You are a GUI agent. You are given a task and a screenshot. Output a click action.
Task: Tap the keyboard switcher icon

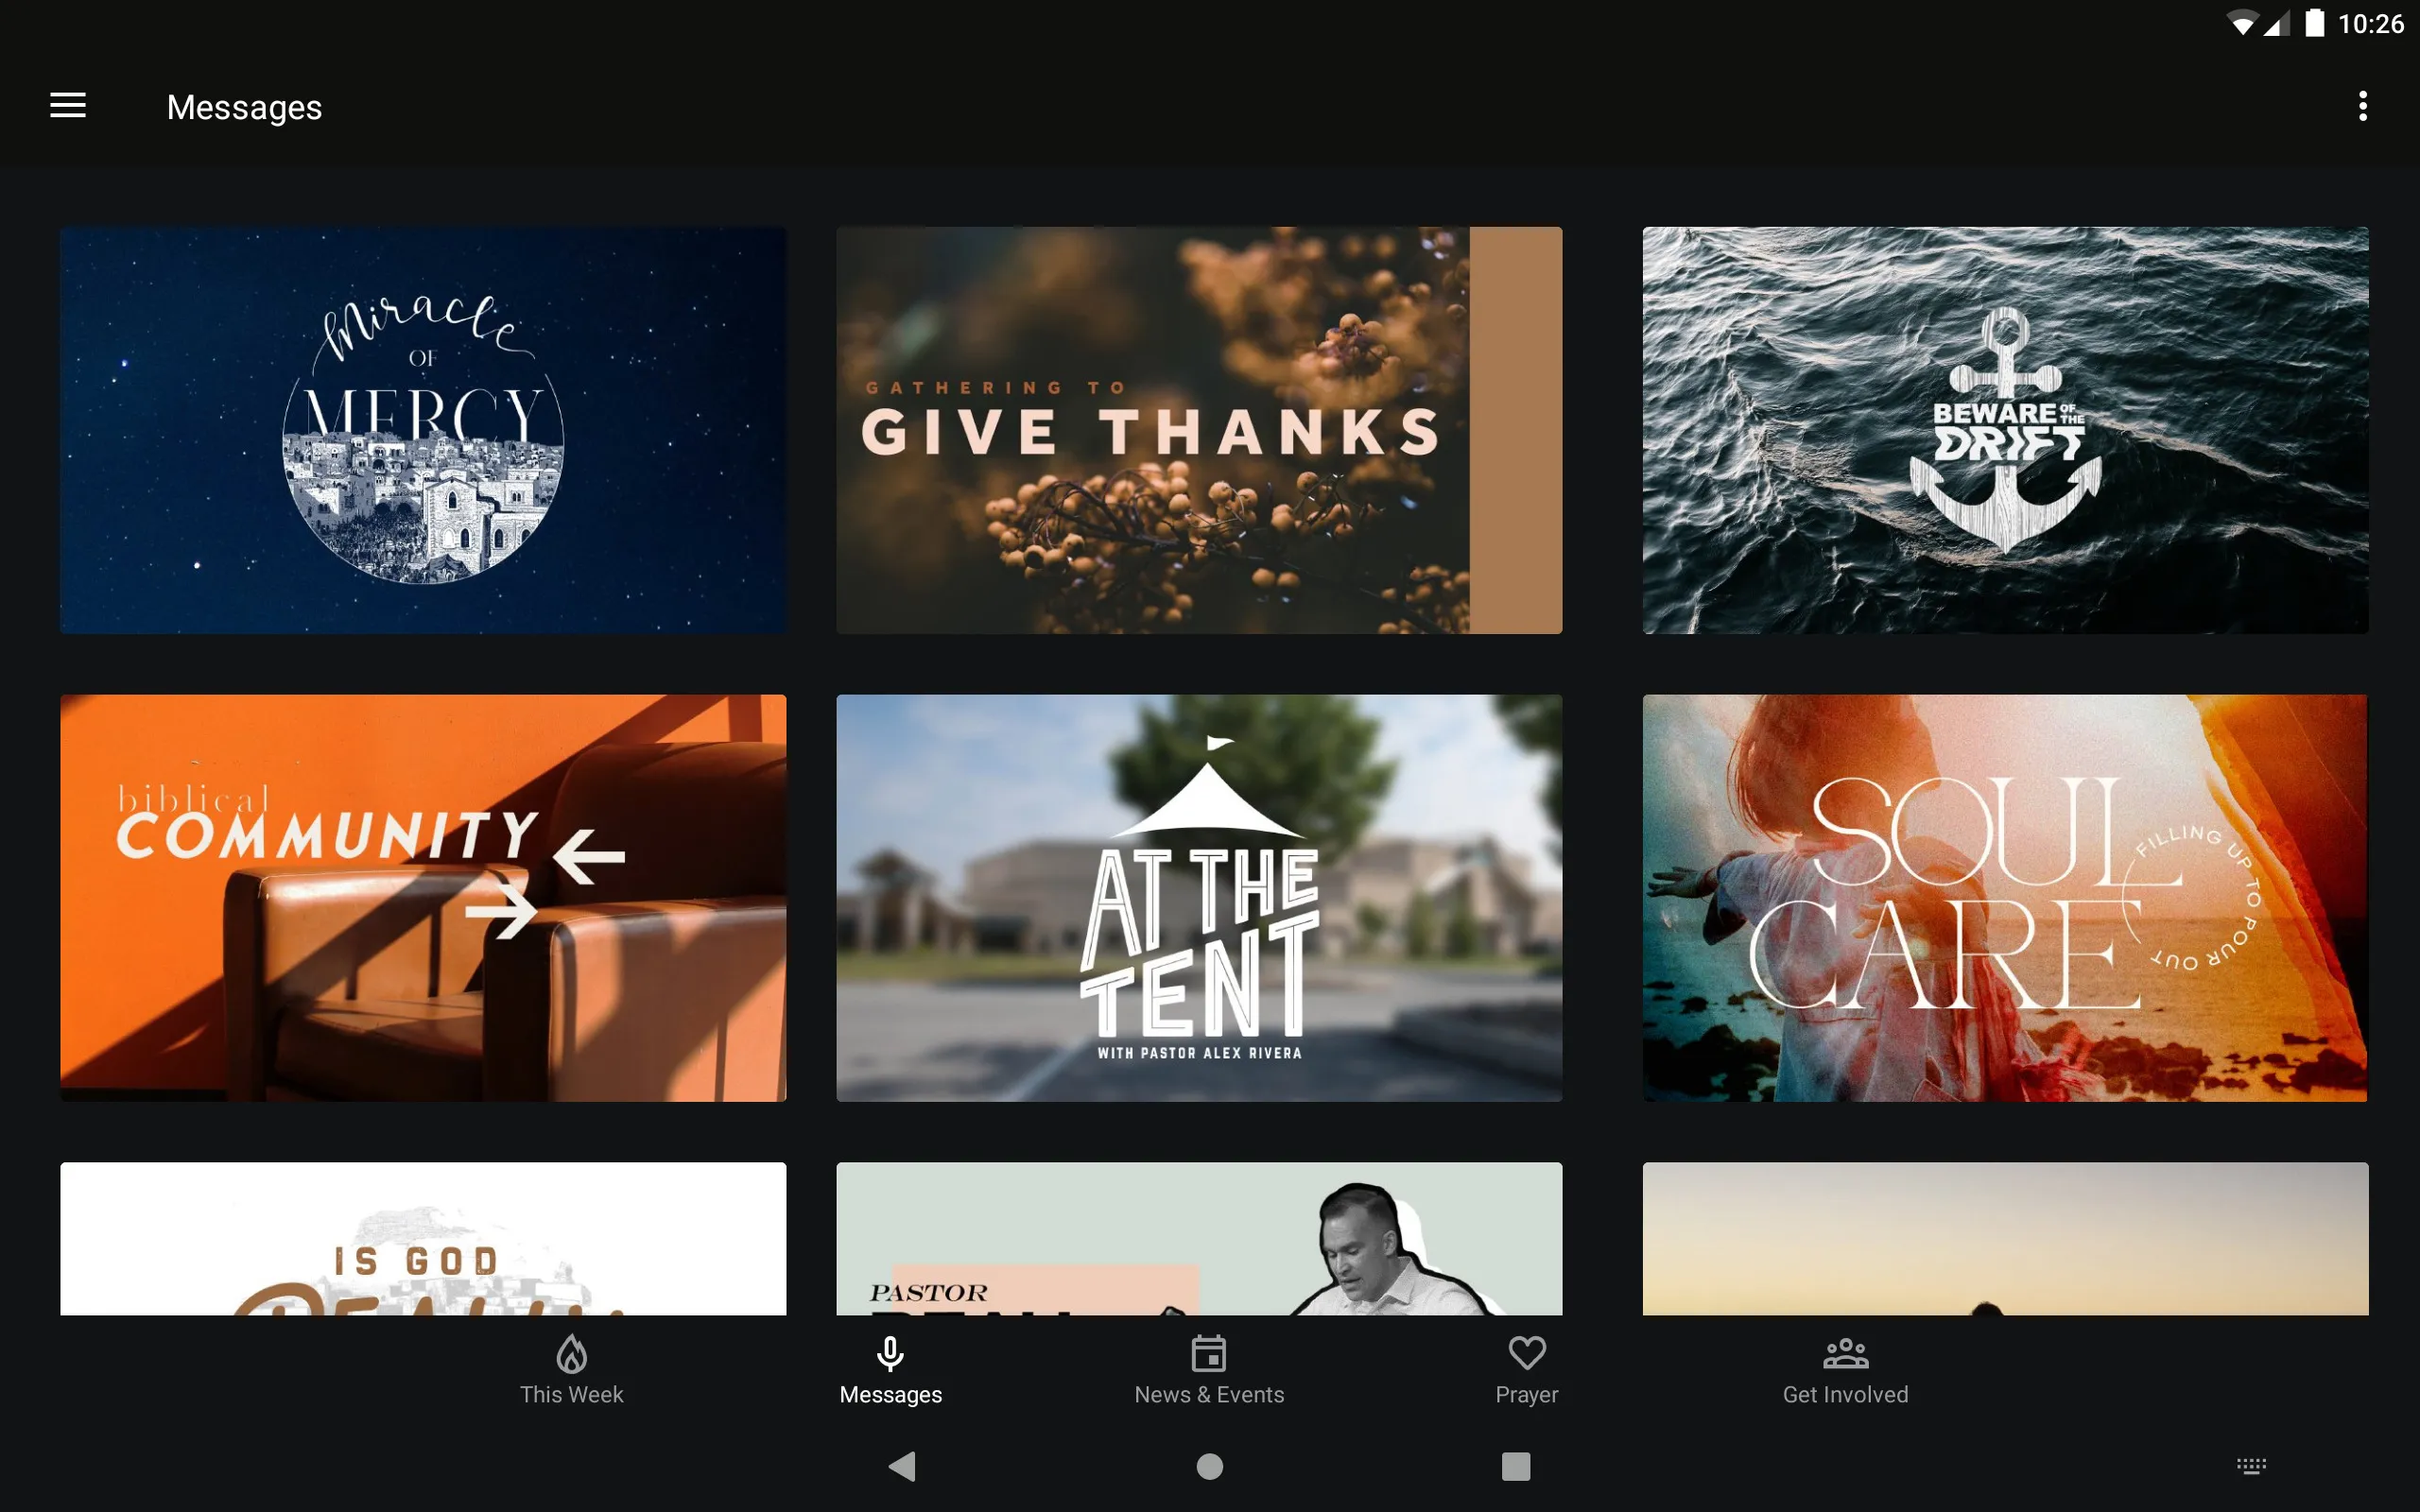click(x=2251, y=1466)
